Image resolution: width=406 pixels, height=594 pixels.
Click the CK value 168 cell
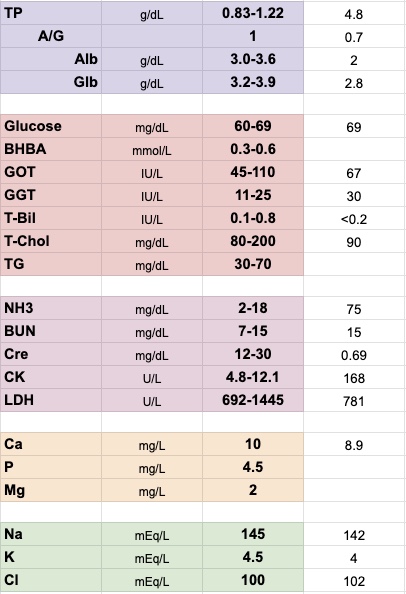click(354, 377)
